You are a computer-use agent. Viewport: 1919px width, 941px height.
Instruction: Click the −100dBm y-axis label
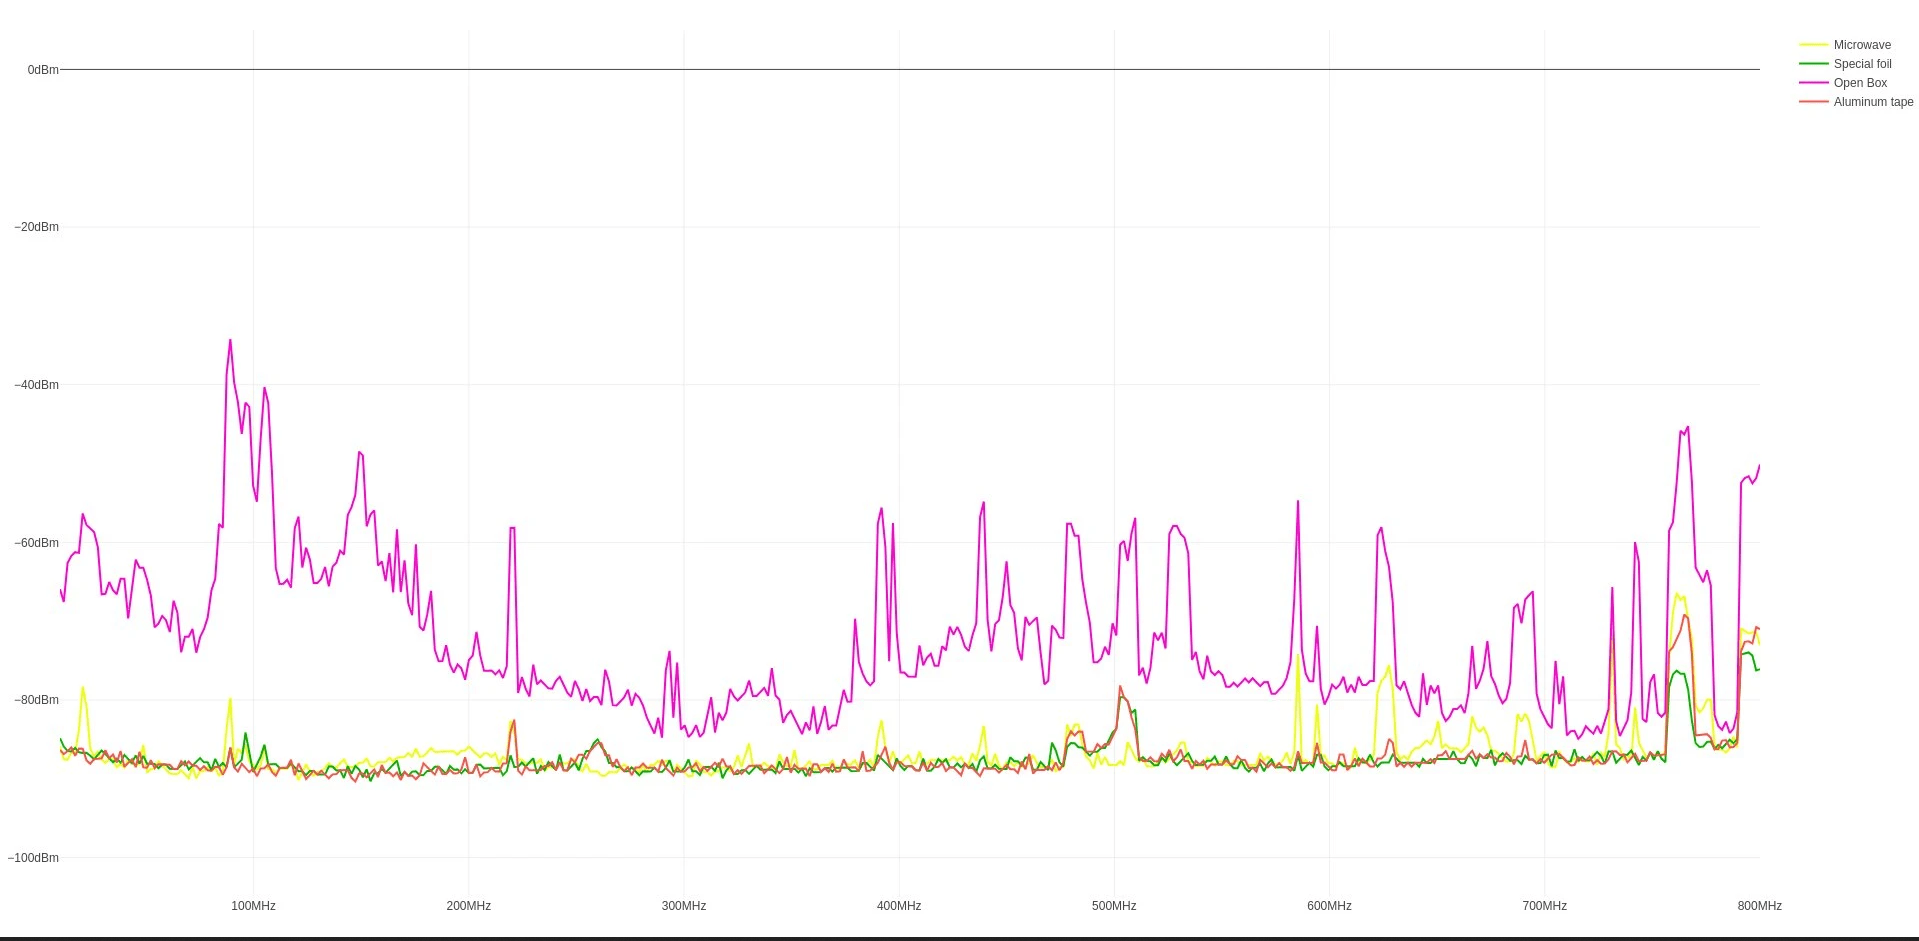point(33,858)
